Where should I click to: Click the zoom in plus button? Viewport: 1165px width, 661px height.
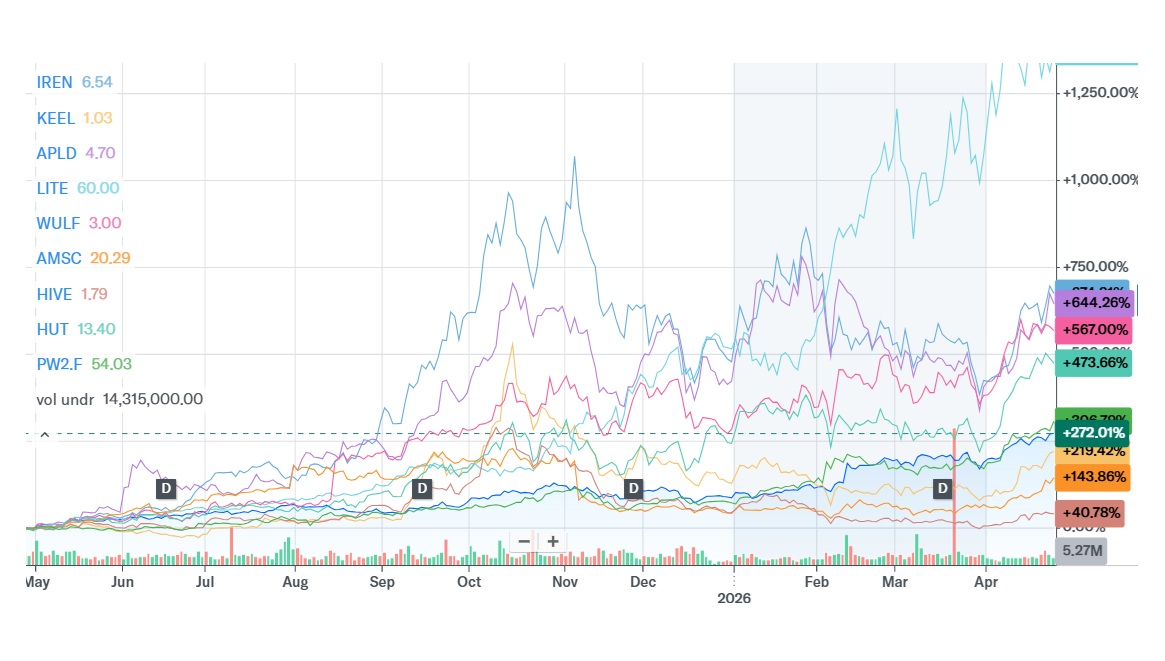click(x=553, y=541)
